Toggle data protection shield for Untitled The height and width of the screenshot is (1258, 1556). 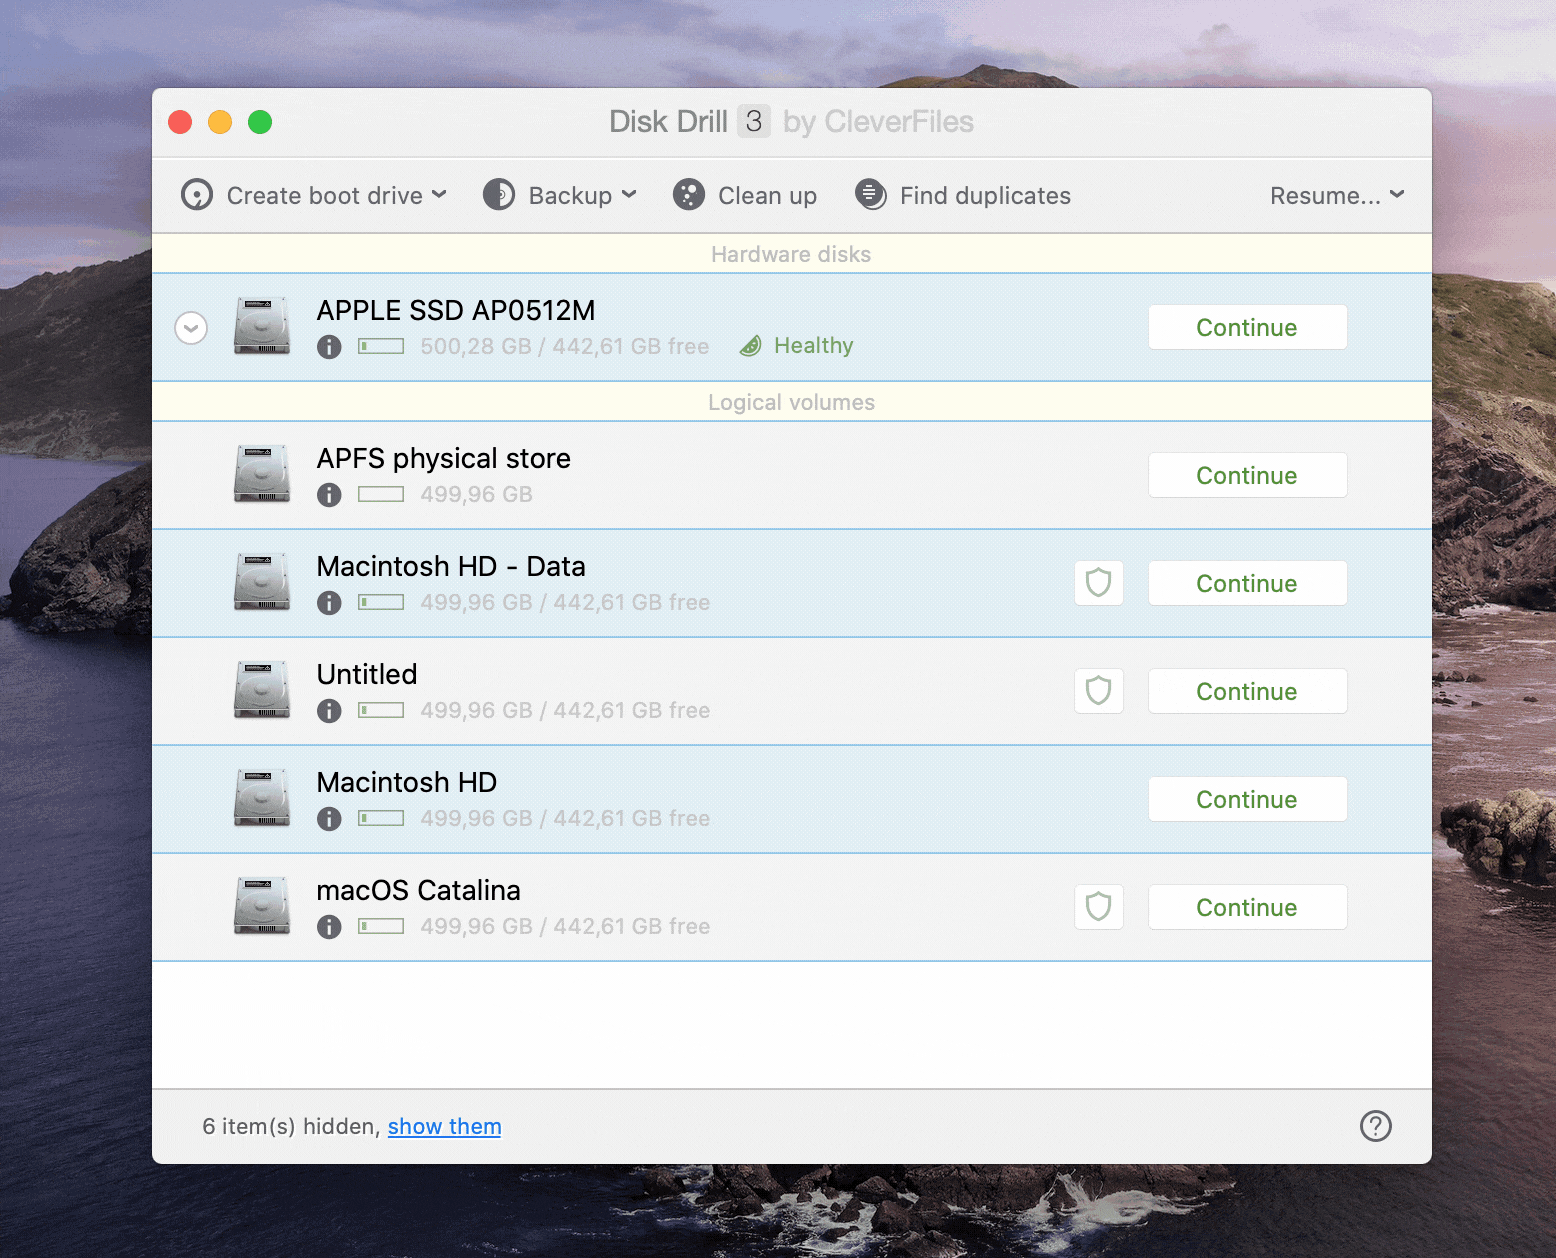[x=1099, y=691]
